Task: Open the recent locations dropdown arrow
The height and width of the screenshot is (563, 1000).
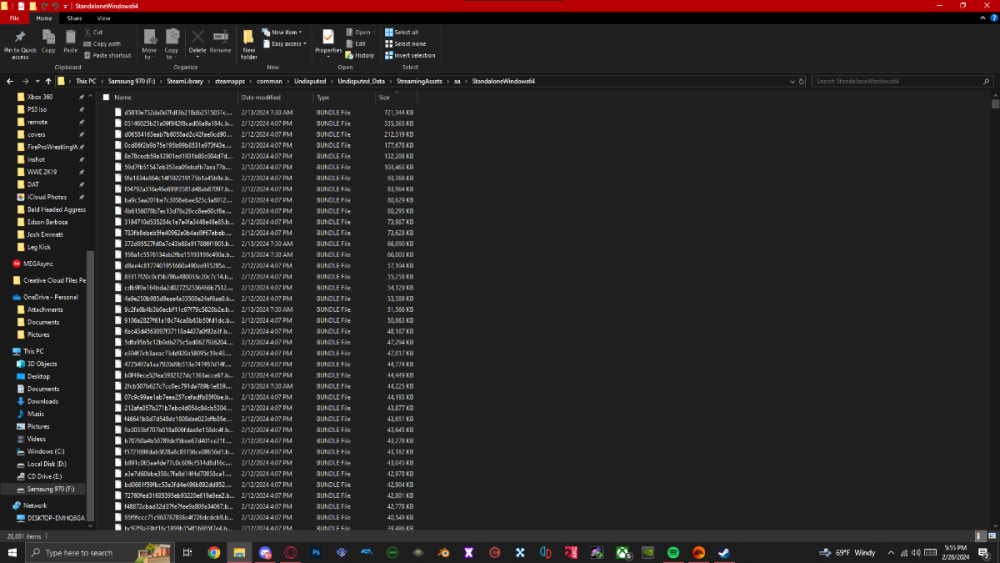Action: [36, 81]
